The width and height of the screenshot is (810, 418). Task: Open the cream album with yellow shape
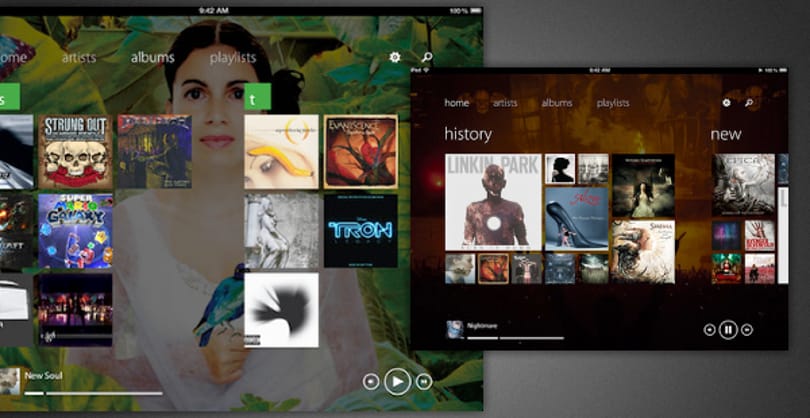(282, 151)
